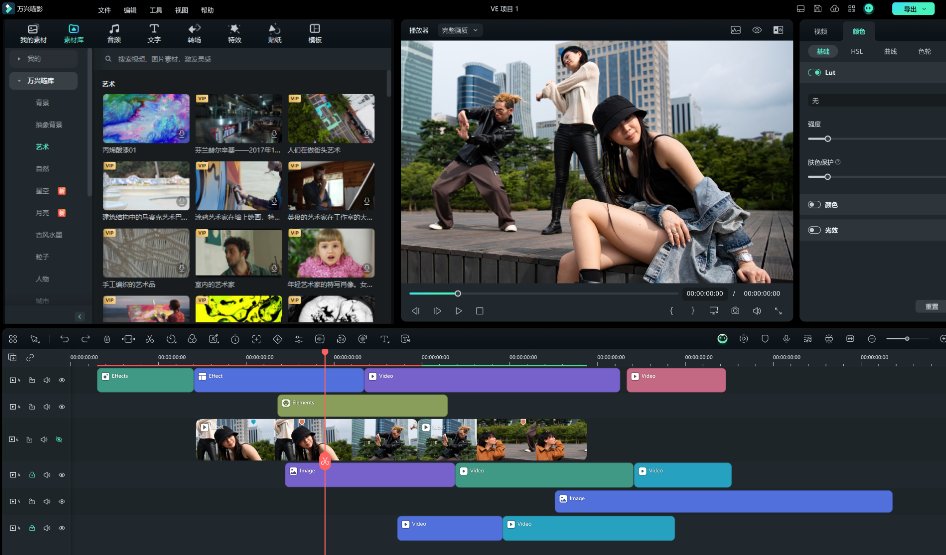Screen dimensions: 946x555
Task: Open the 贴纸 stickers tab
Action: tap(275, 33)
